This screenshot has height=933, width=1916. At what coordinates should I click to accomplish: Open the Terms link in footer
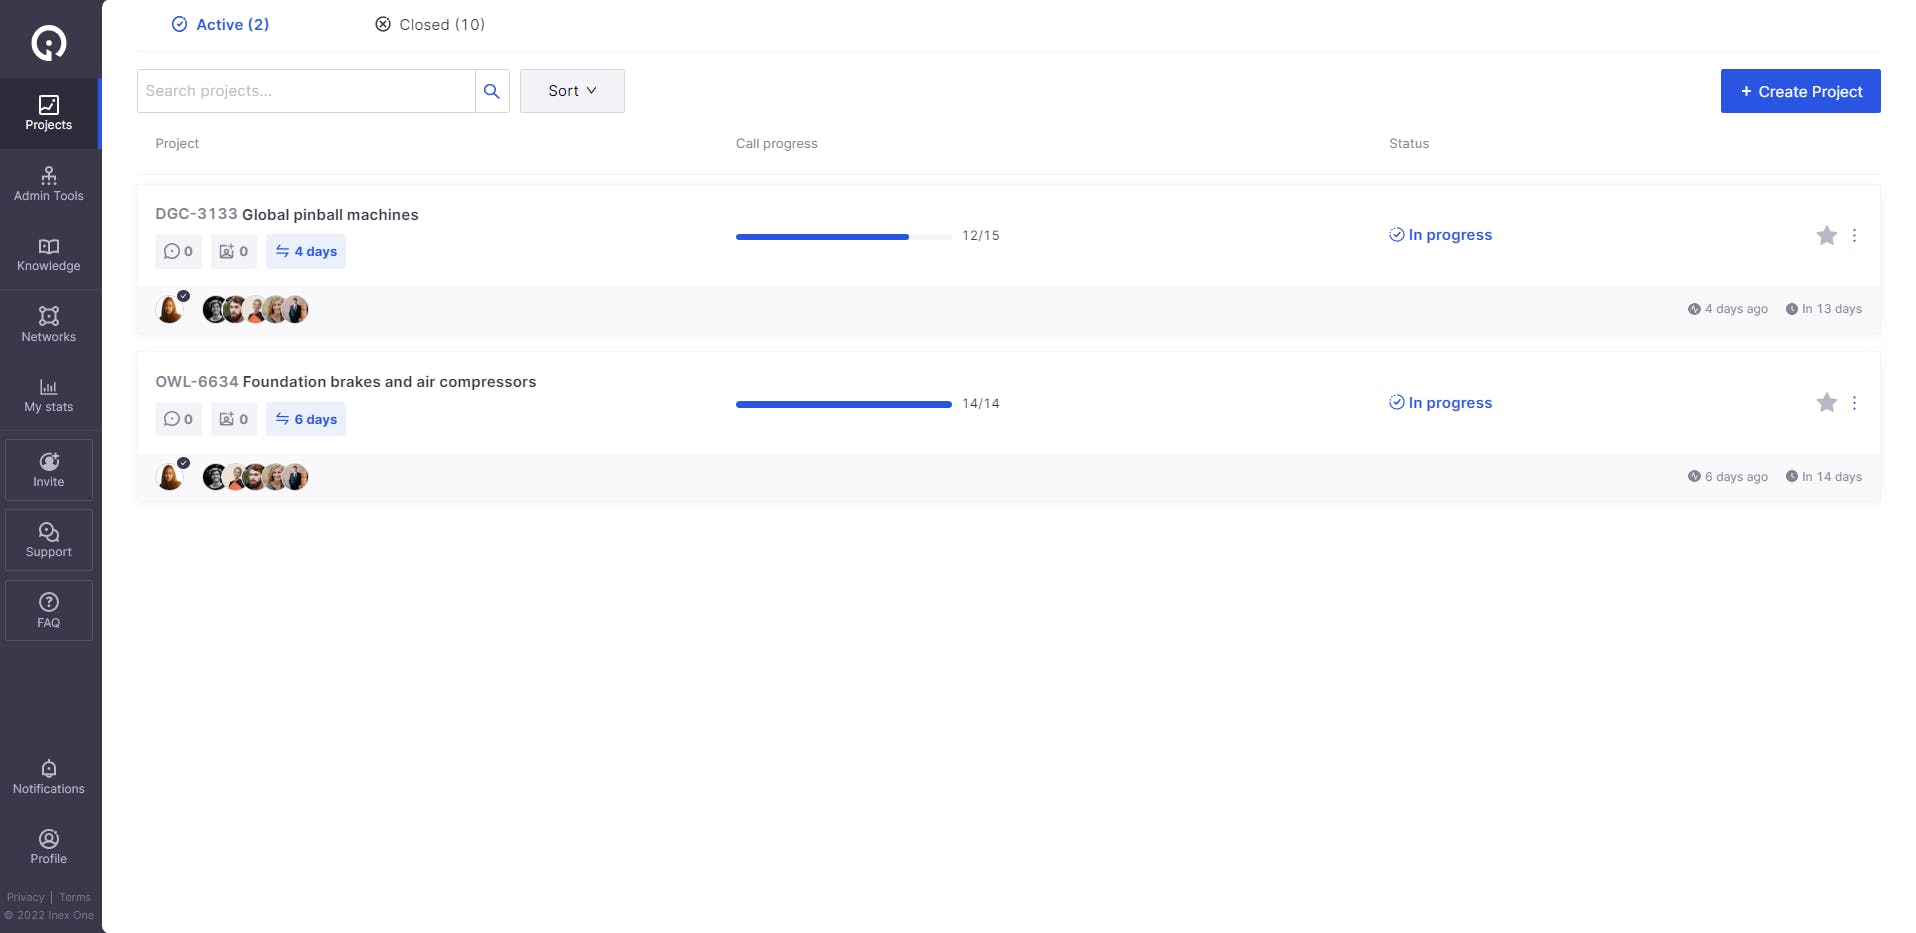tap(75, 897)
